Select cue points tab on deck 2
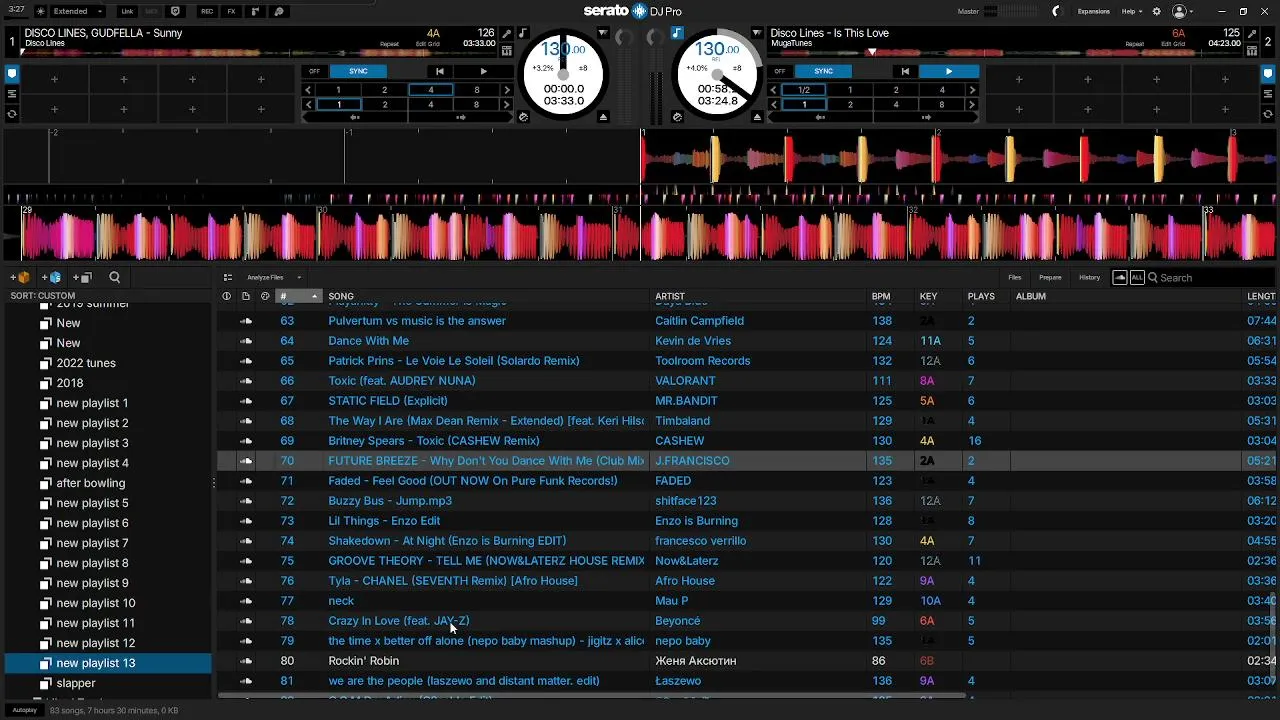 click(x=1268, y=74)
